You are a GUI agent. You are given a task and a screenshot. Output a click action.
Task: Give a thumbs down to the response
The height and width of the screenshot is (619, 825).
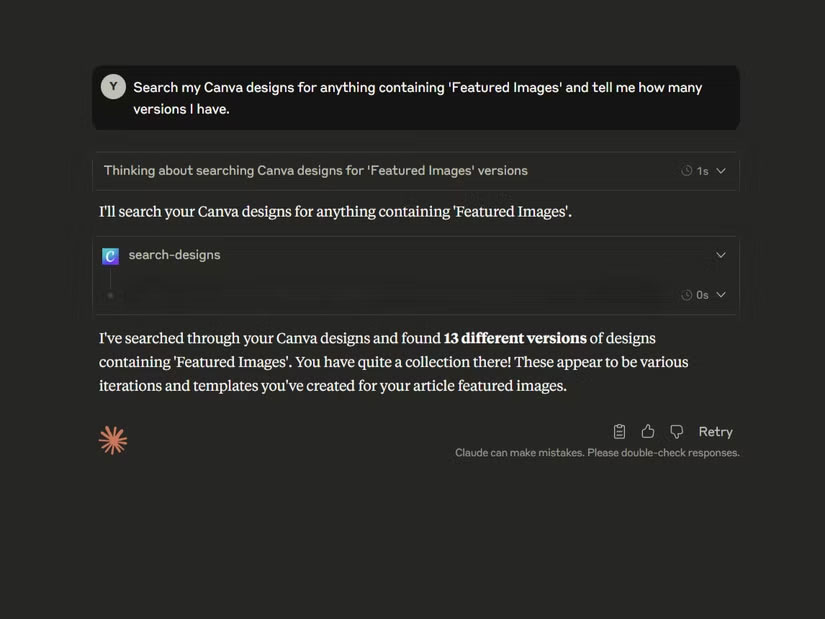tap(676, 430)
